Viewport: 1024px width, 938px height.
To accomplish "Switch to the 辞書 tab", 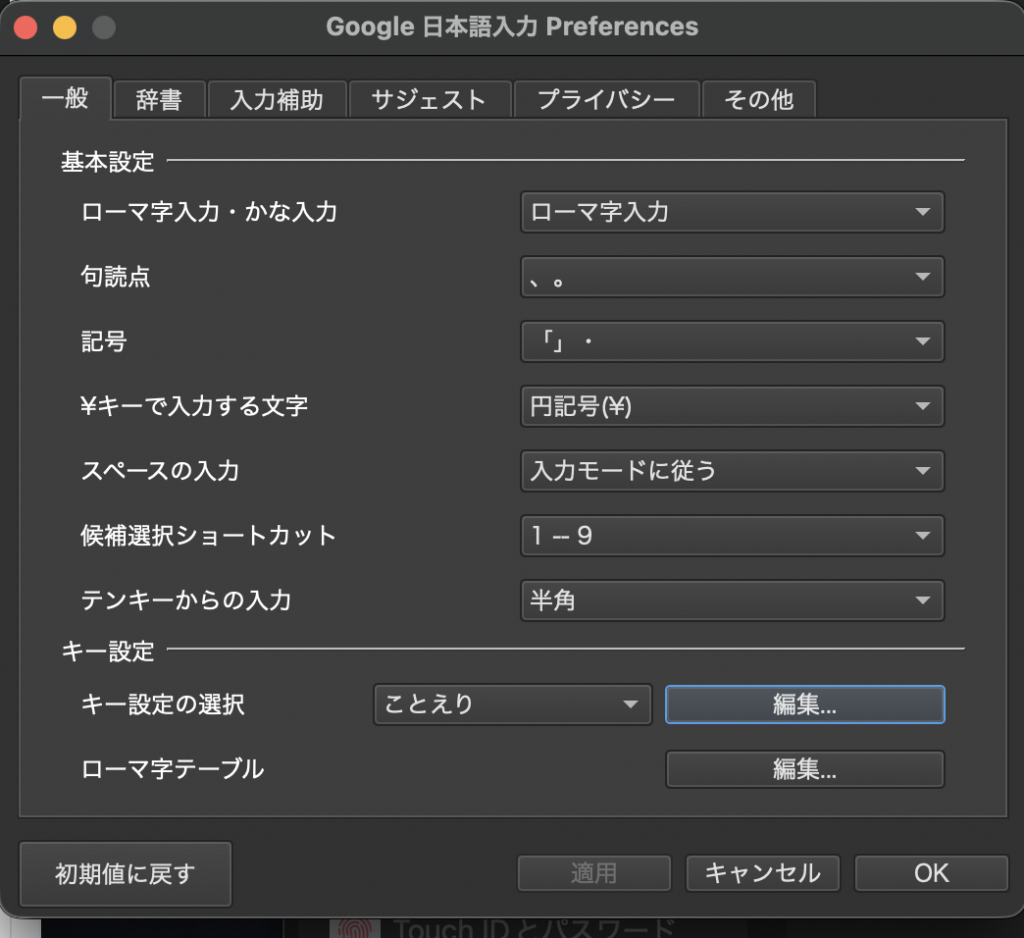I will (158, 100).
